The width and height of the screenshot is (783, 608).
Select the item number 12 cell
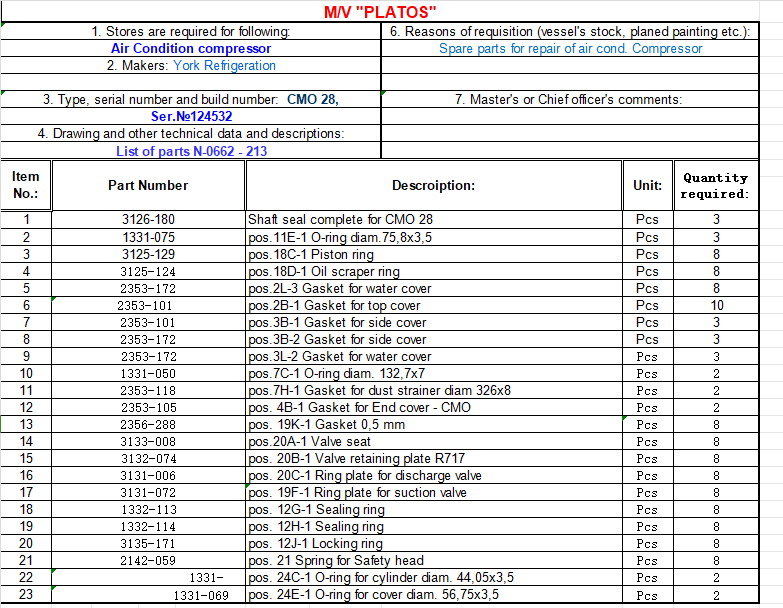pos(26,407)
